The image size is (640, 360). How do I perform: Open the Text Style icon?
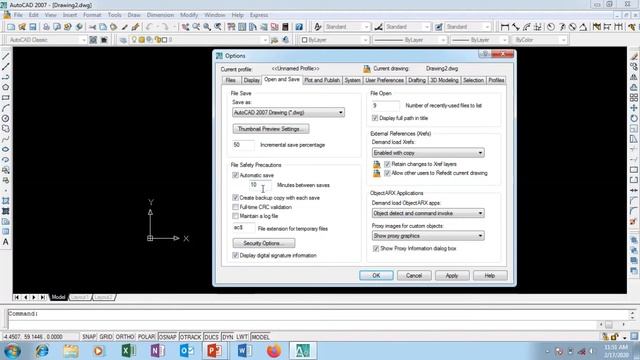tap(318, 27)
